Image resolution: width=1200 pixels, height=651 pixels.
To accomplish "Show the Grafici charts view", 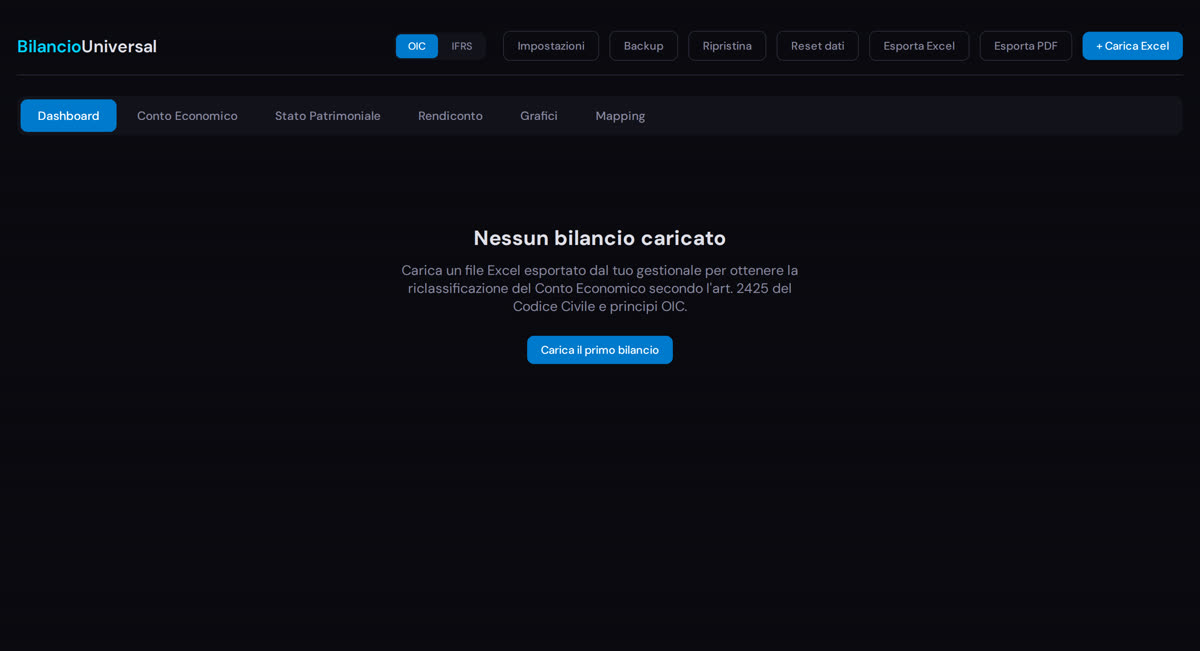I will click(539, 115).
